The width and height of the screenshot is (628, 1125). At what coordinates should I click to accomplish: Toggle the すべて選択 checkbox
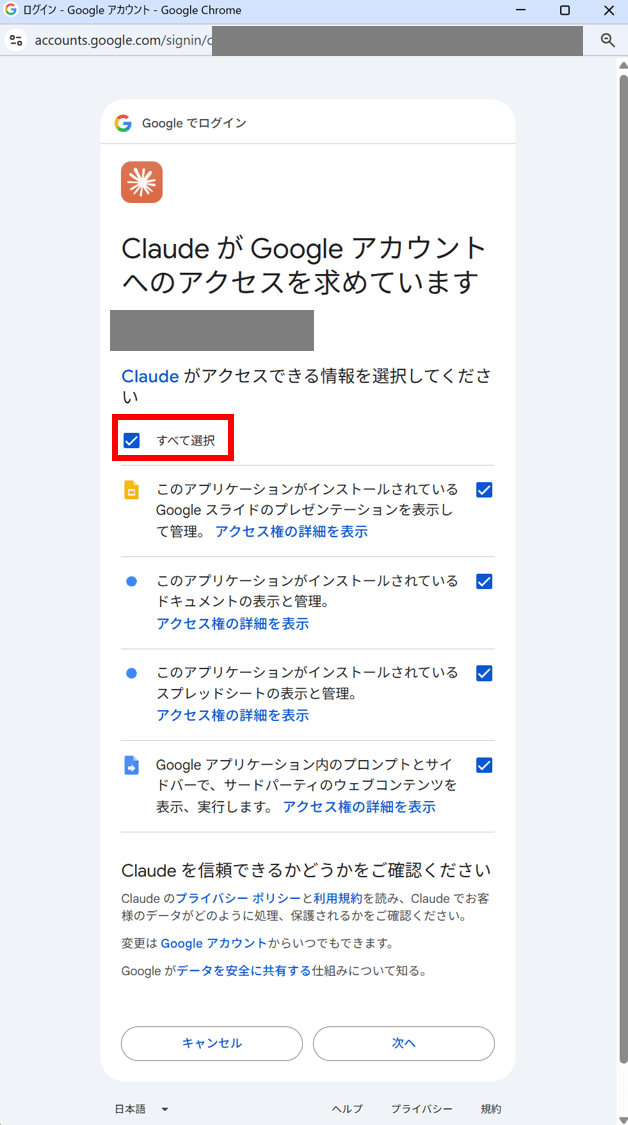[x=131, y=440]
